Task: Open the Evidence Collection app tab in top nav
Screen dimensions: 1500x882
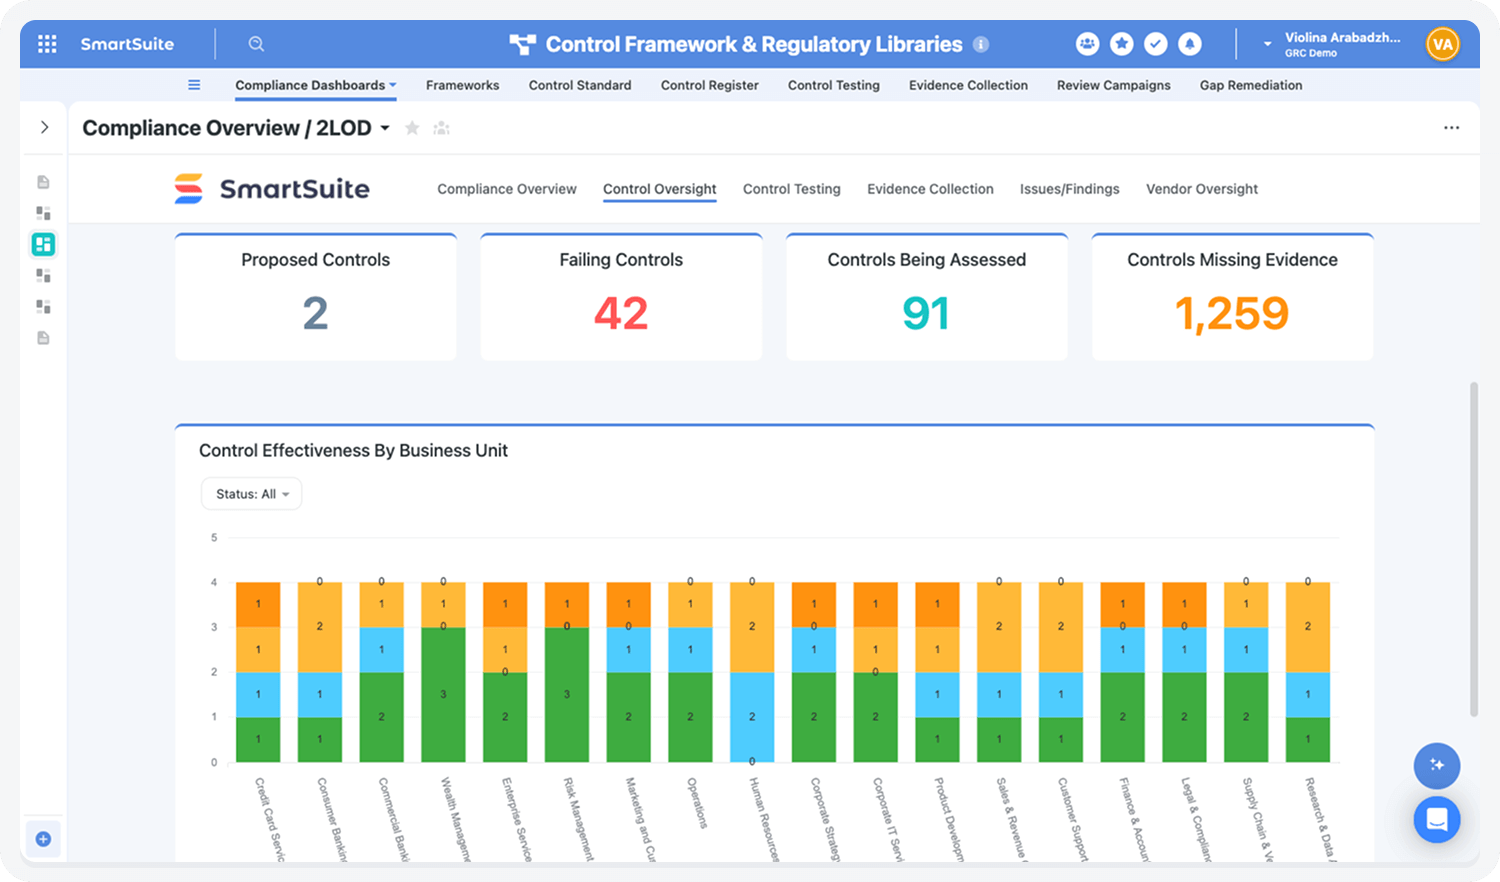Action: click(x=968, y=85)
